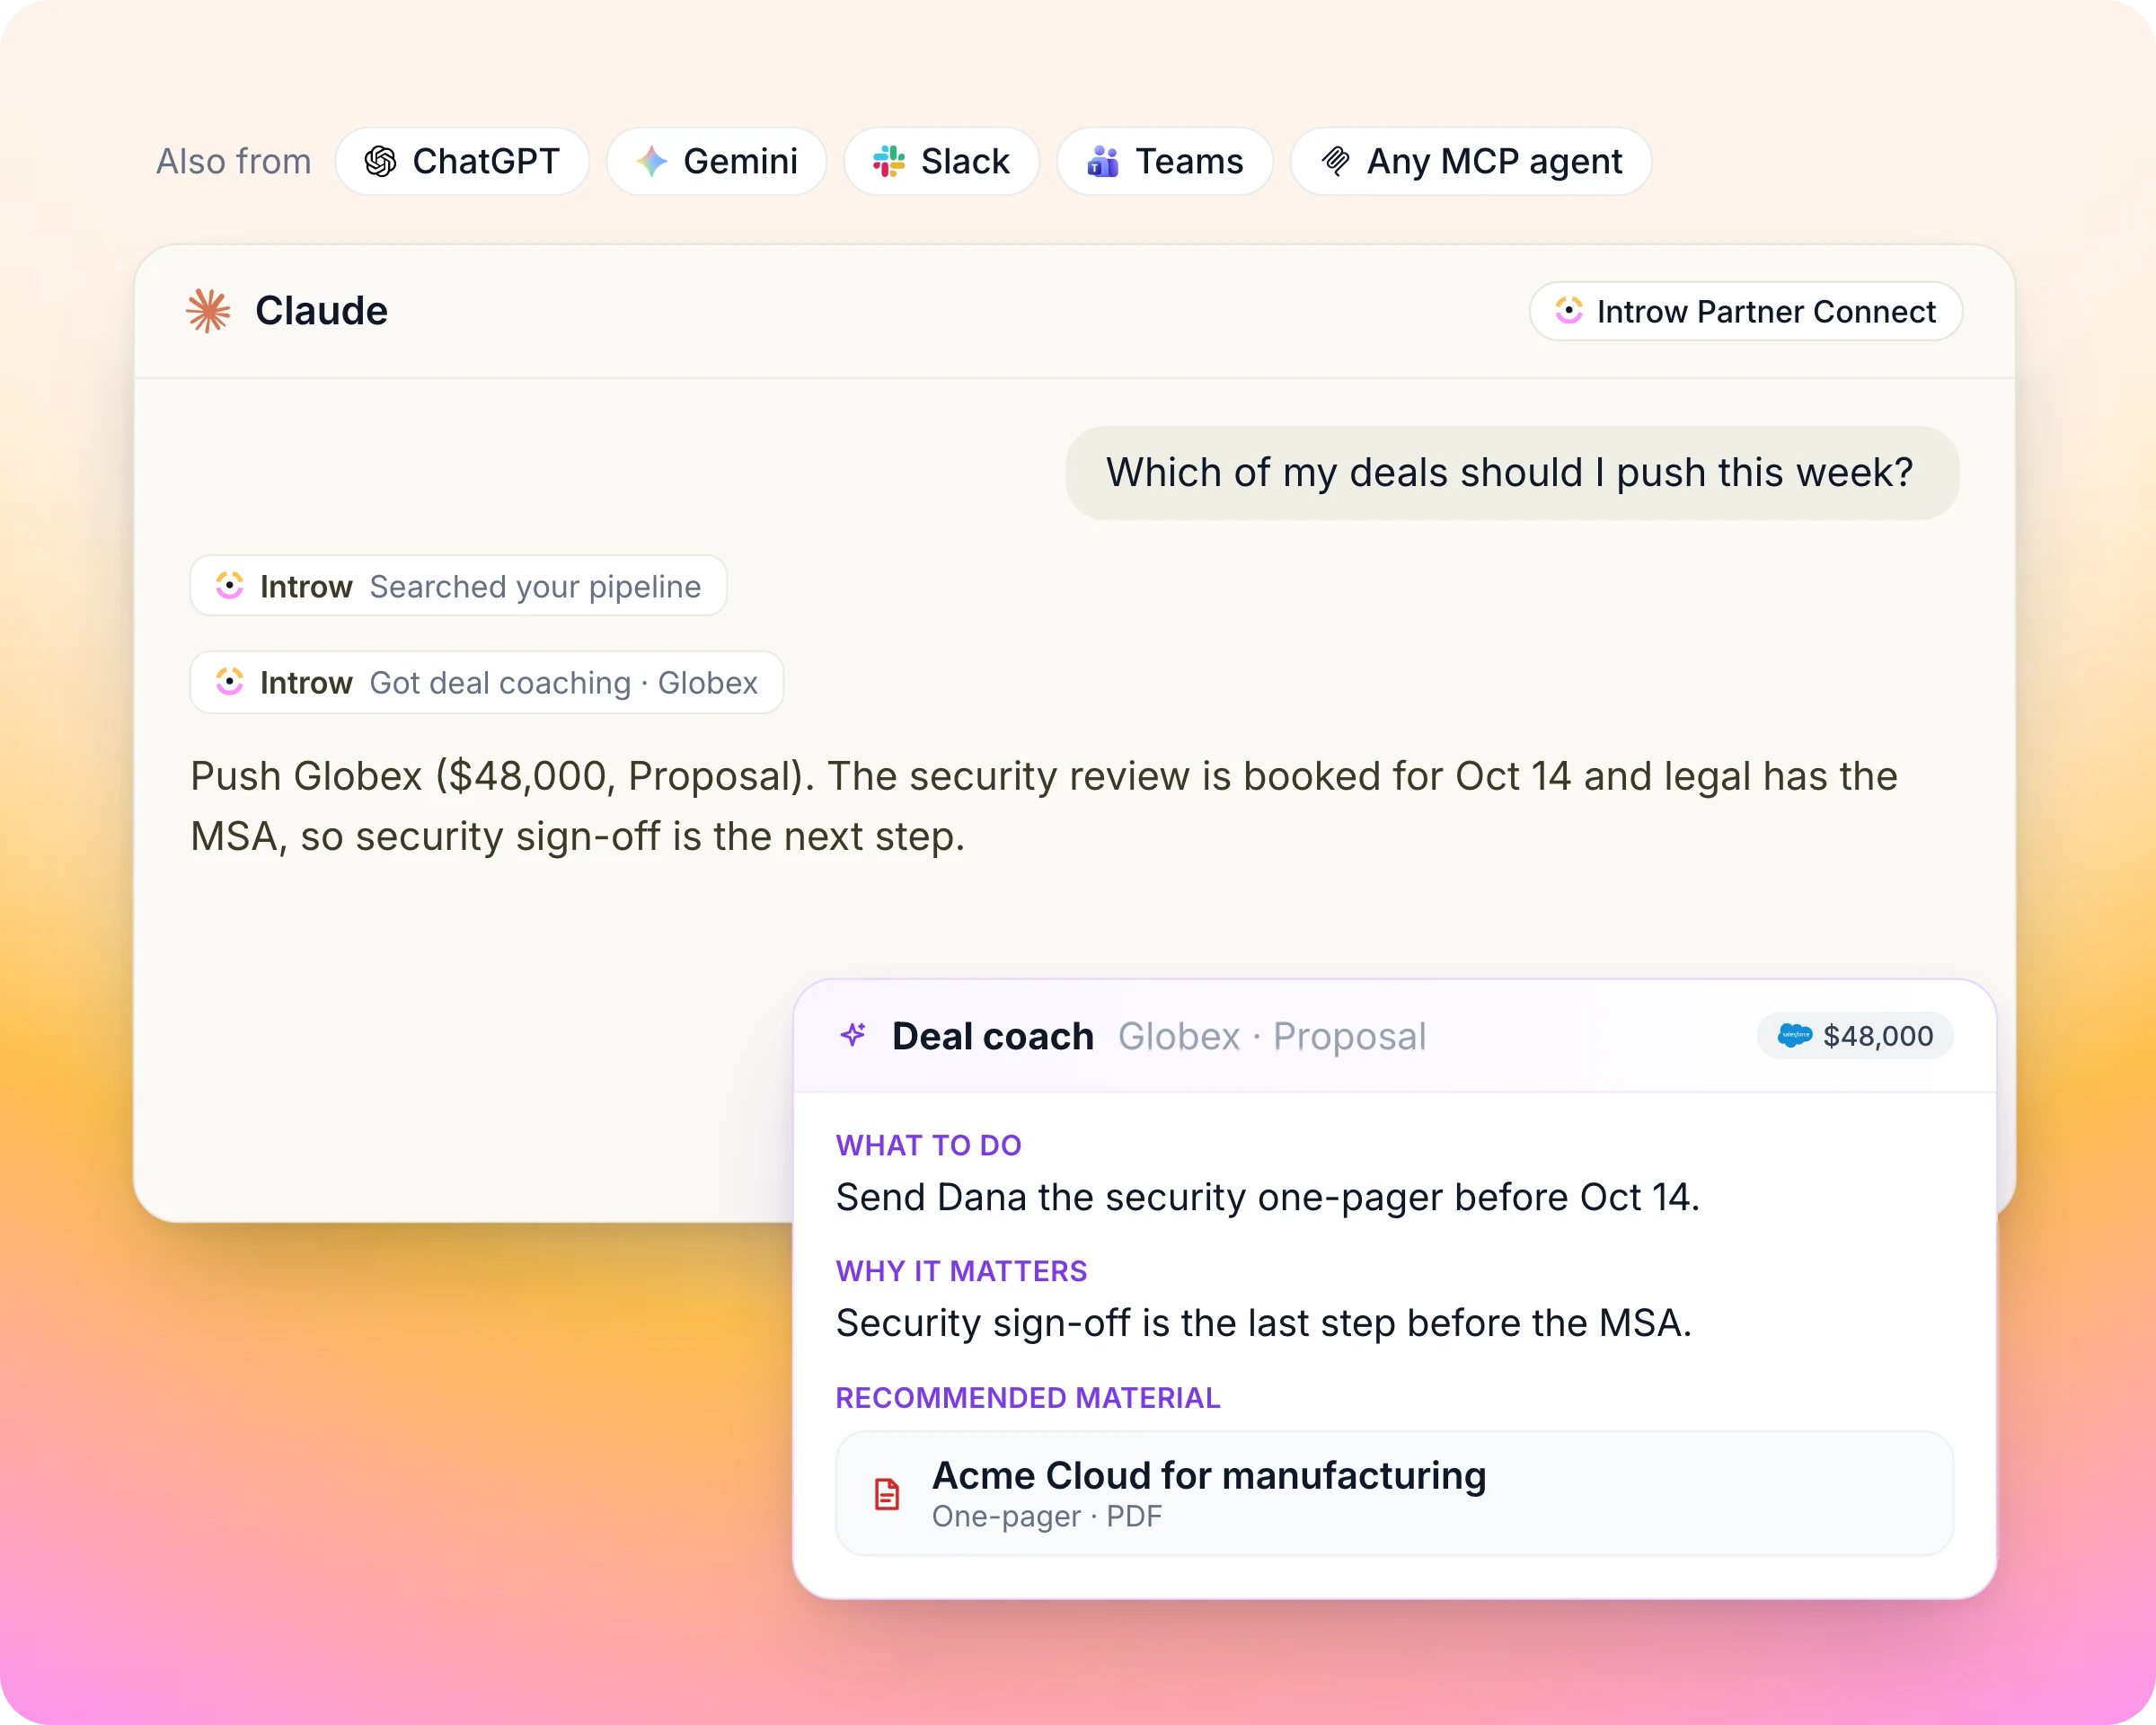Image resolution: width=2156 pixels, height=1725 pixels.
Task: Click the $48,000 amount badge
Action: pos(1855,1035)
